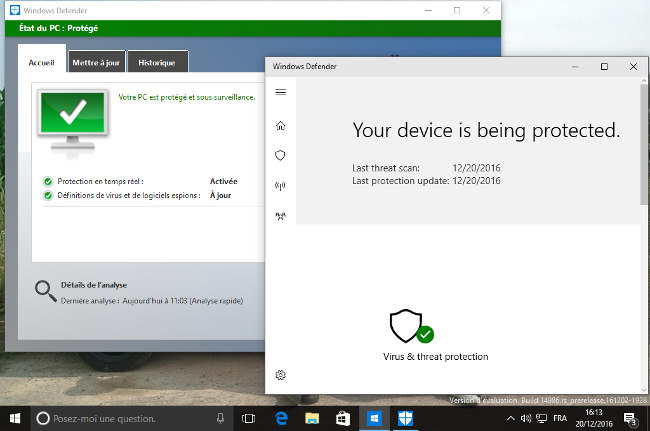Click the Last protection update date
This screenshot has width=650, height=431.
[x=476, y=181]
